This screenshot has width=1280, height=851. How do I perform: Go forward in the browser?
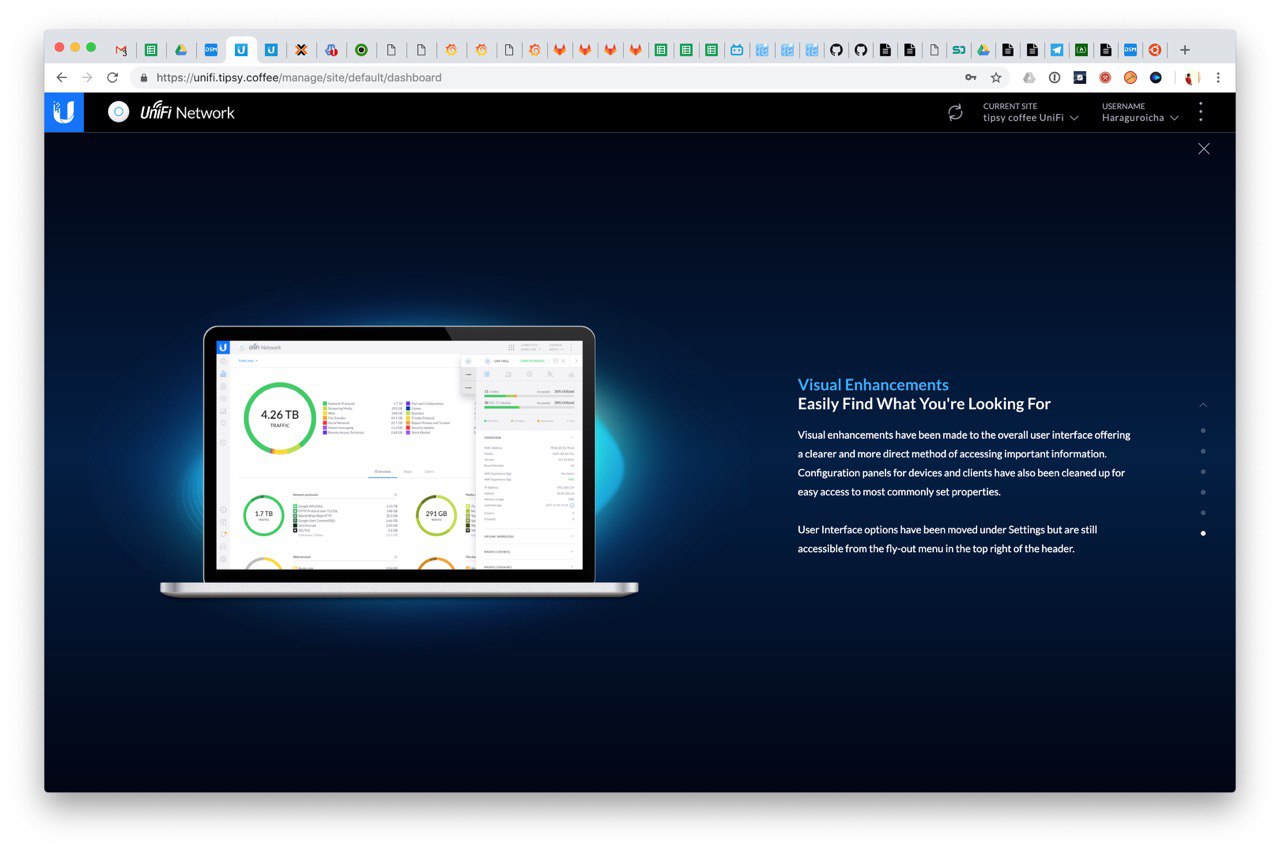pyautogui.click(x=87, y=77)
